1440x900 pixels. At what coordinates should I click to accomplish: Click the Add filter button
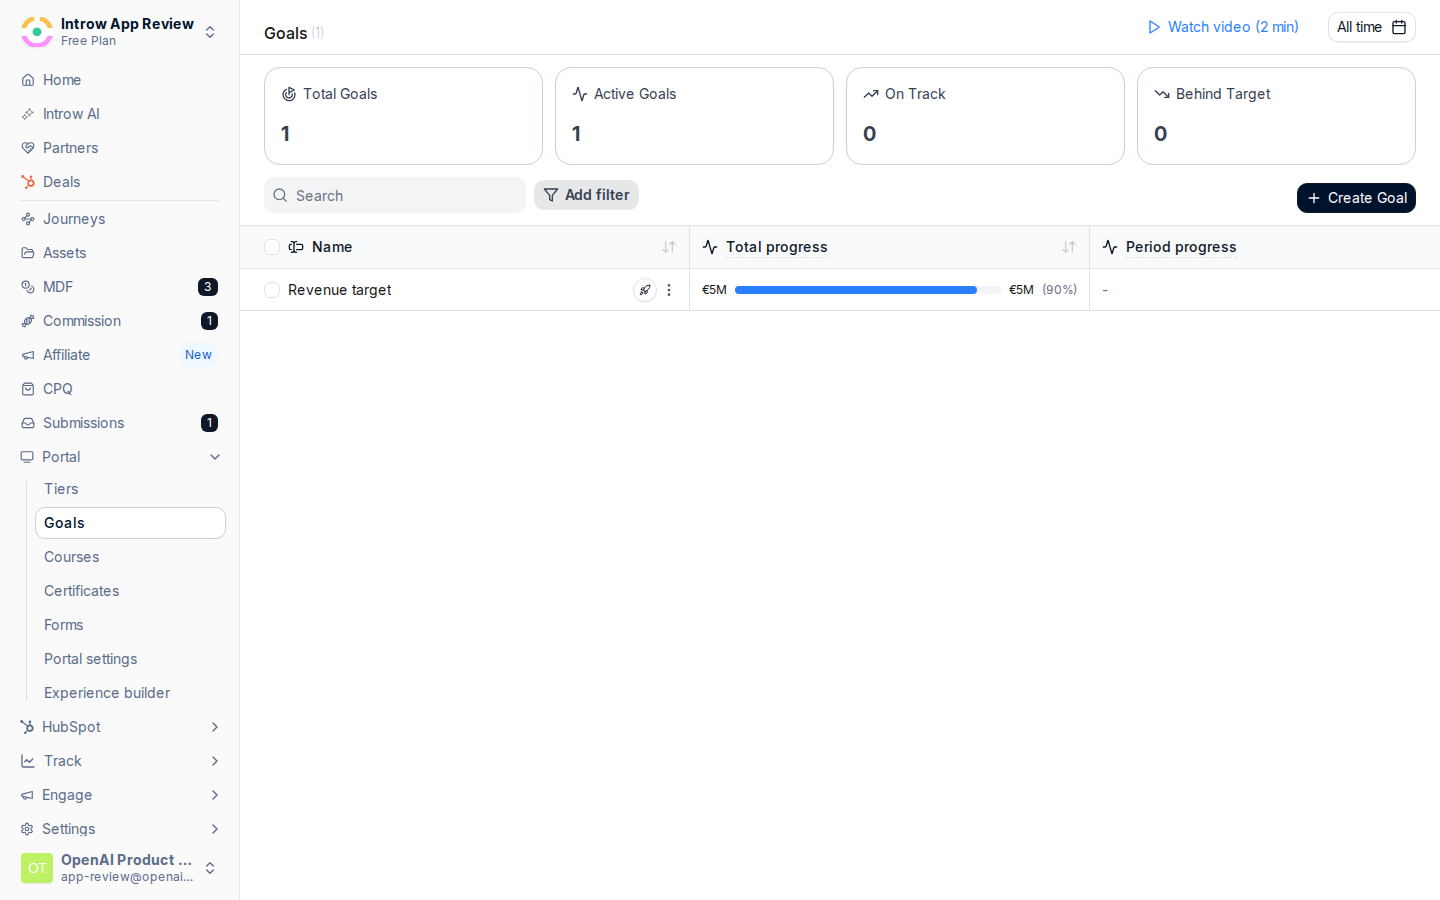(586, 195)
